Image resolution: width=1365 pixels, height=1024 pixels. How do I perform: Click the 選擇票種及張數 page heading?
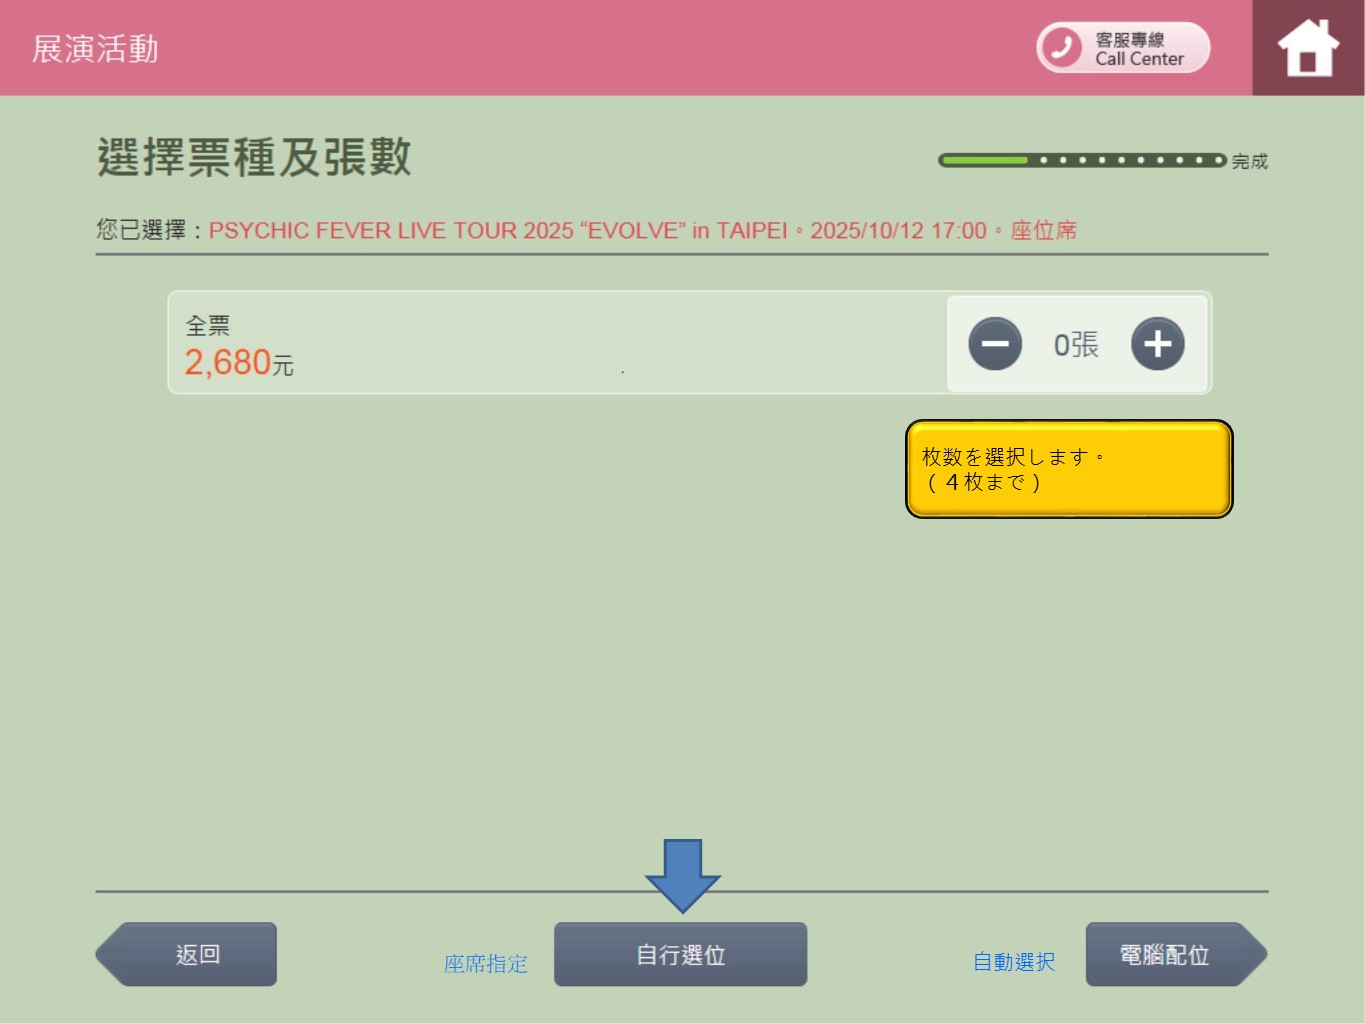[x=254, y=158]
